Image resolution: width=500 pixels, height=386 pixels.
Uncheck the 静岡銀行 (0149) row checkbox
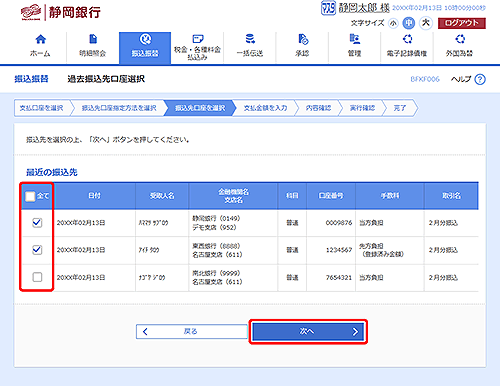(x=37, y=222)
